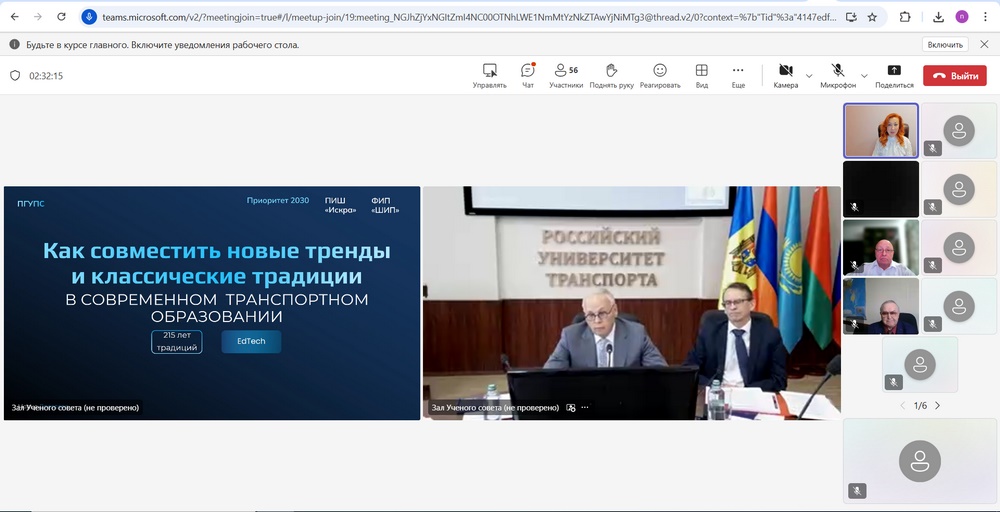The width and height of the screenshot is (1000, 512).
Task: Click the 215 лет традиций badge on slide
Action: tap(177, 342)
